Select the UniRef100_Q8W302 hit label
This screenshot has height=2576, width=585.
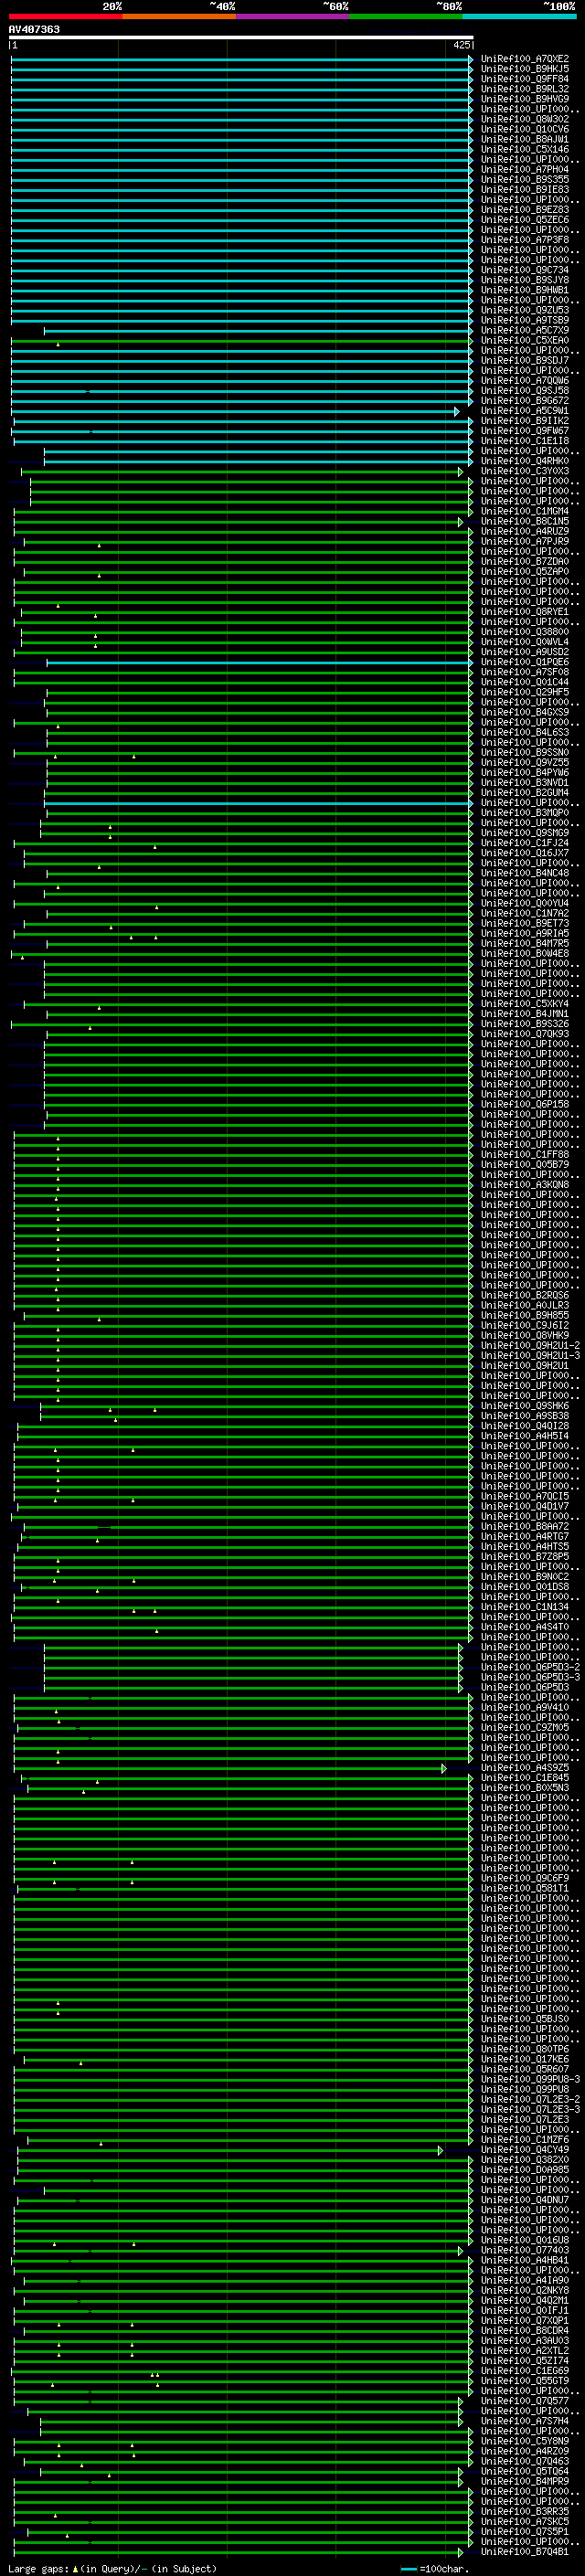click(525, 119)
